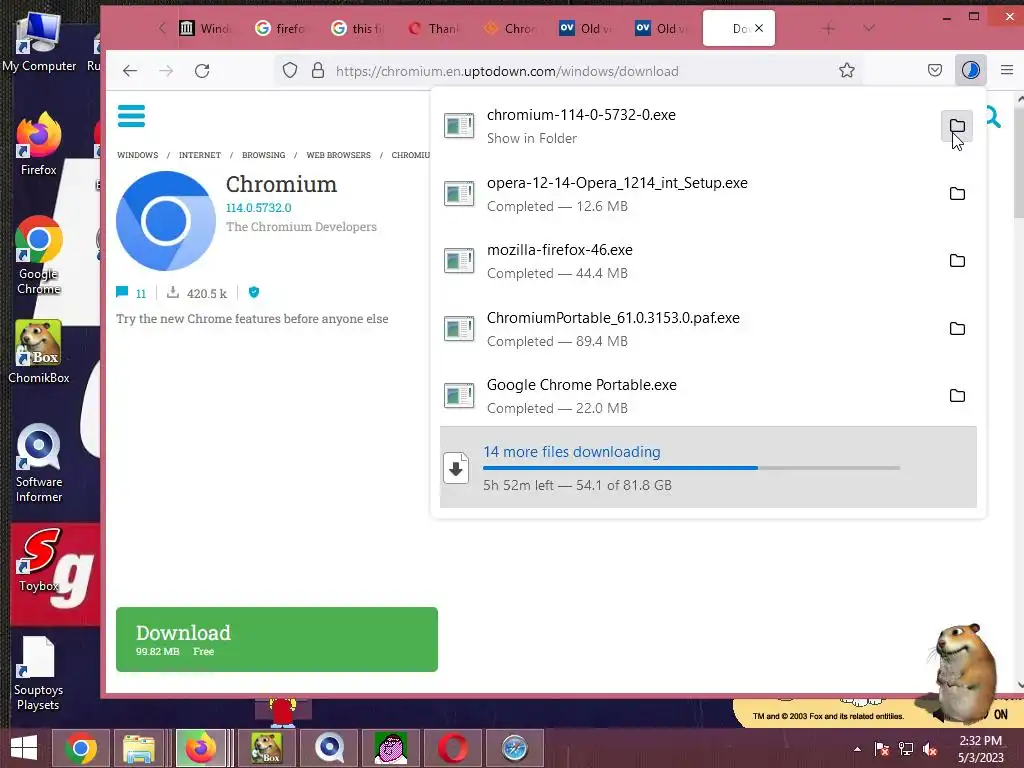Image resolution: width=1024 pixels, height=768 pixels.
Task: Open File Explorer from the taskbar
Action: 139,748
